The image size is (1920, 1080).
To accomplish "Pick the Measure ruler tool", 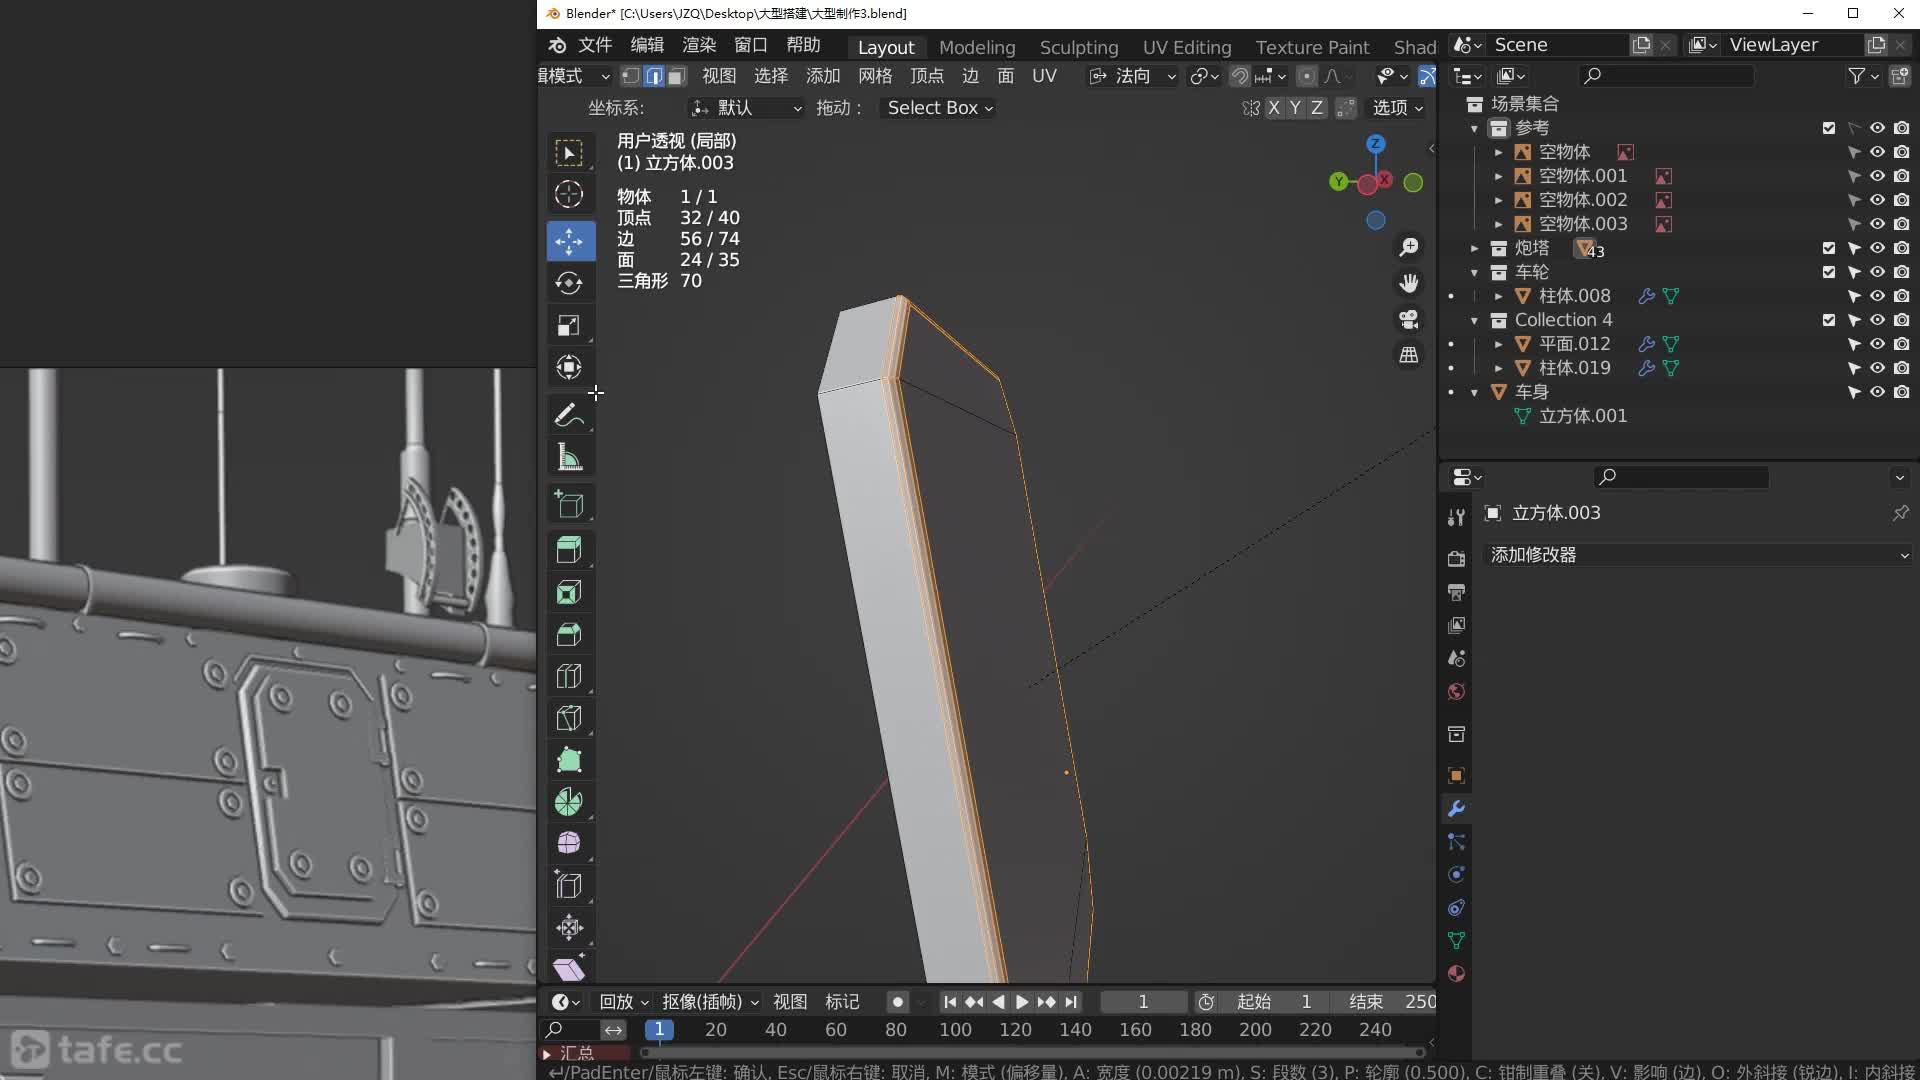I will pyautogui.click(x=569, y=458).
